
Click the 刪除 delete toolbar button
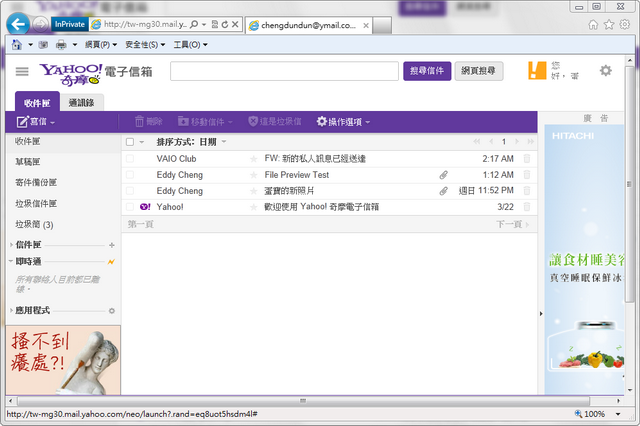click(x=149, y=122)
